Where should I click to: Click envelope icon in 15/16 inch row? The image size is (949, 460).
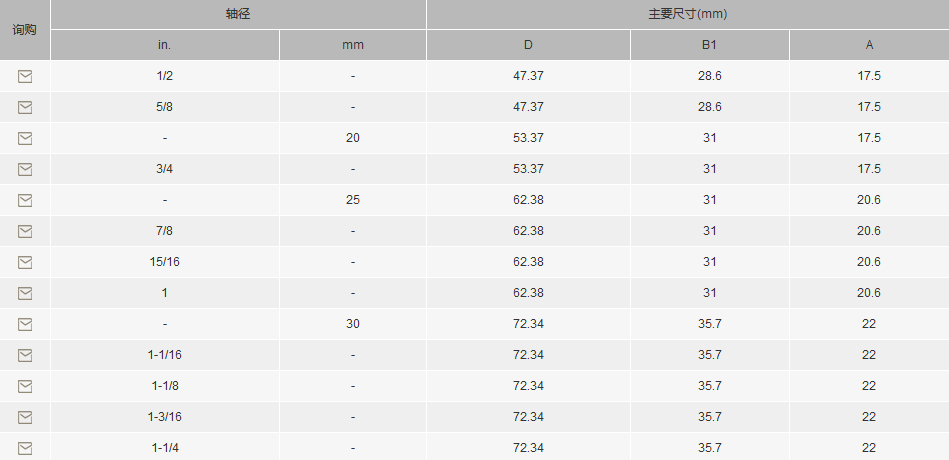click(x=25, y=263)
